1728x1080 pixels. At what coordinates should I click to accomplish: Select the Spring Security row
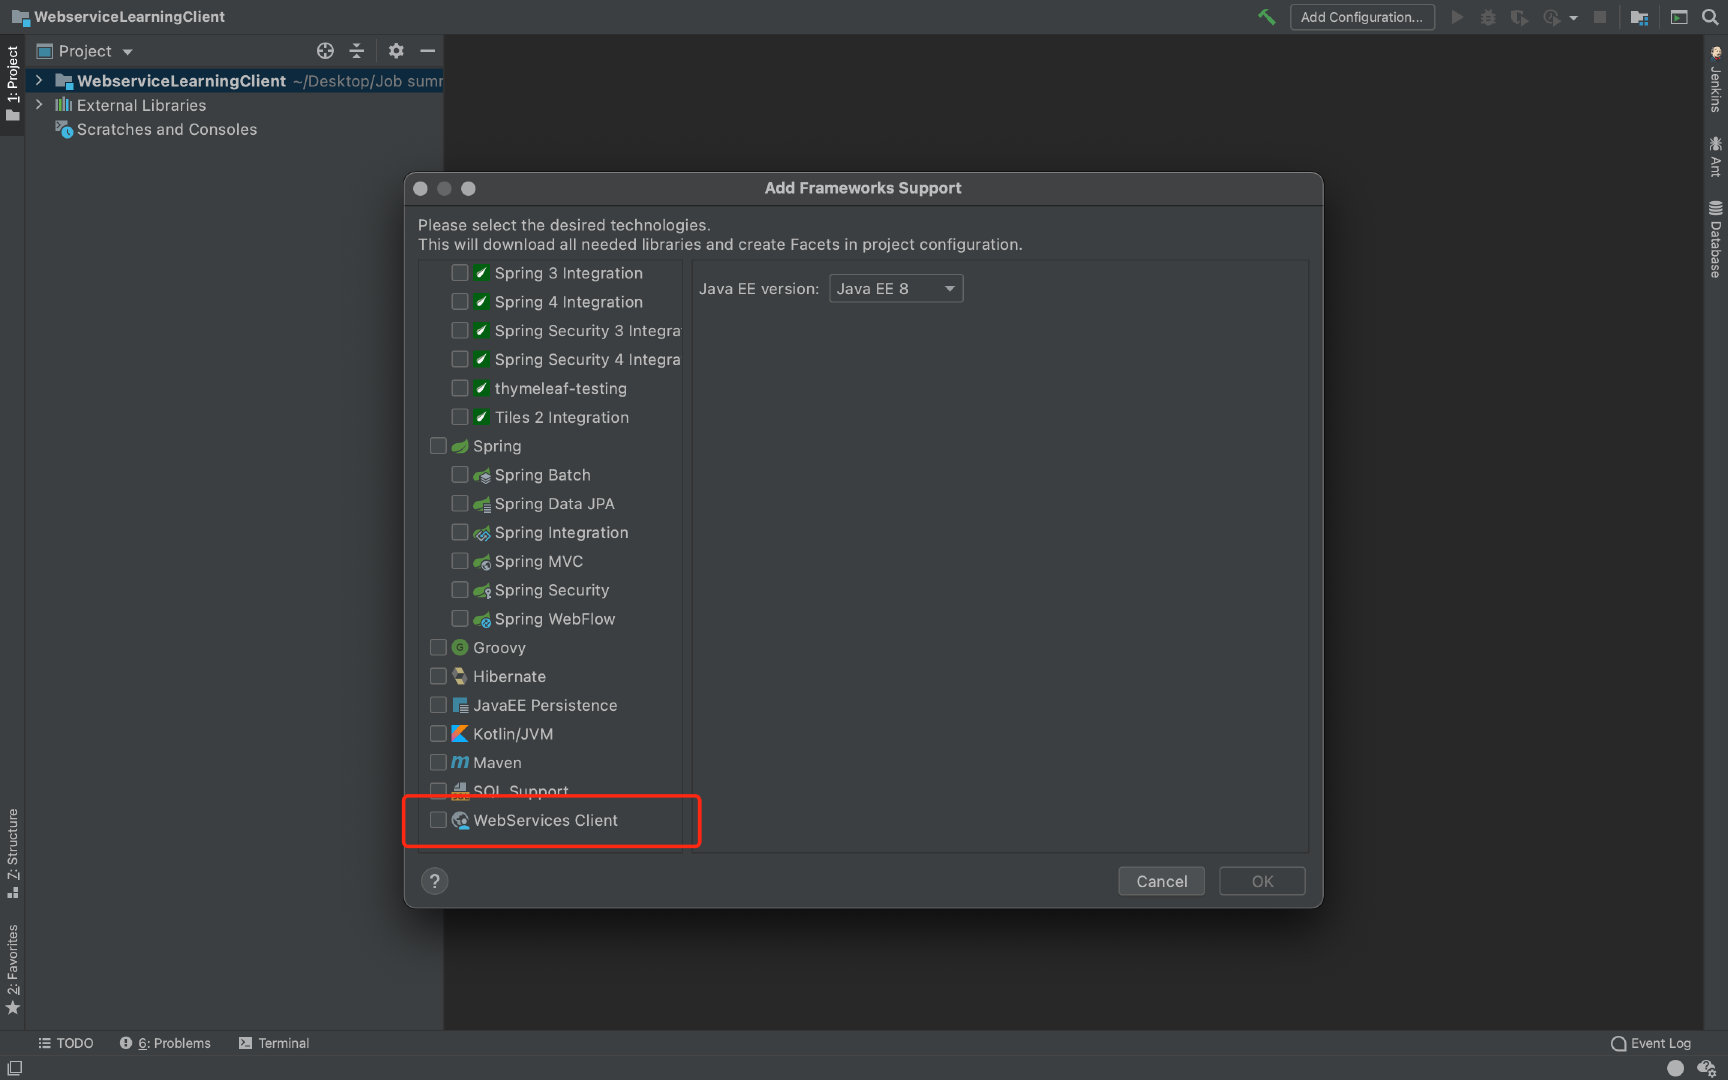point(550,590)
